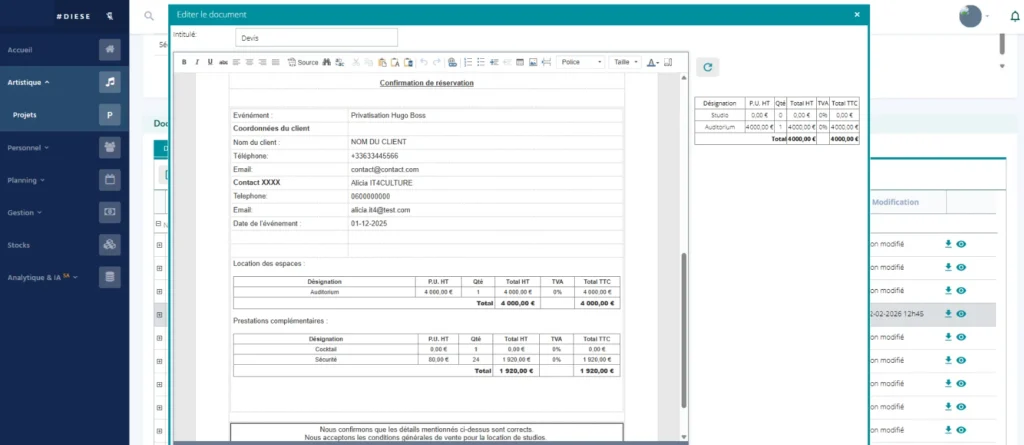Screen dimensions: 1024x445
Task: Open the Replace tool in the toolbar
Action: click(x=340, y=62)
